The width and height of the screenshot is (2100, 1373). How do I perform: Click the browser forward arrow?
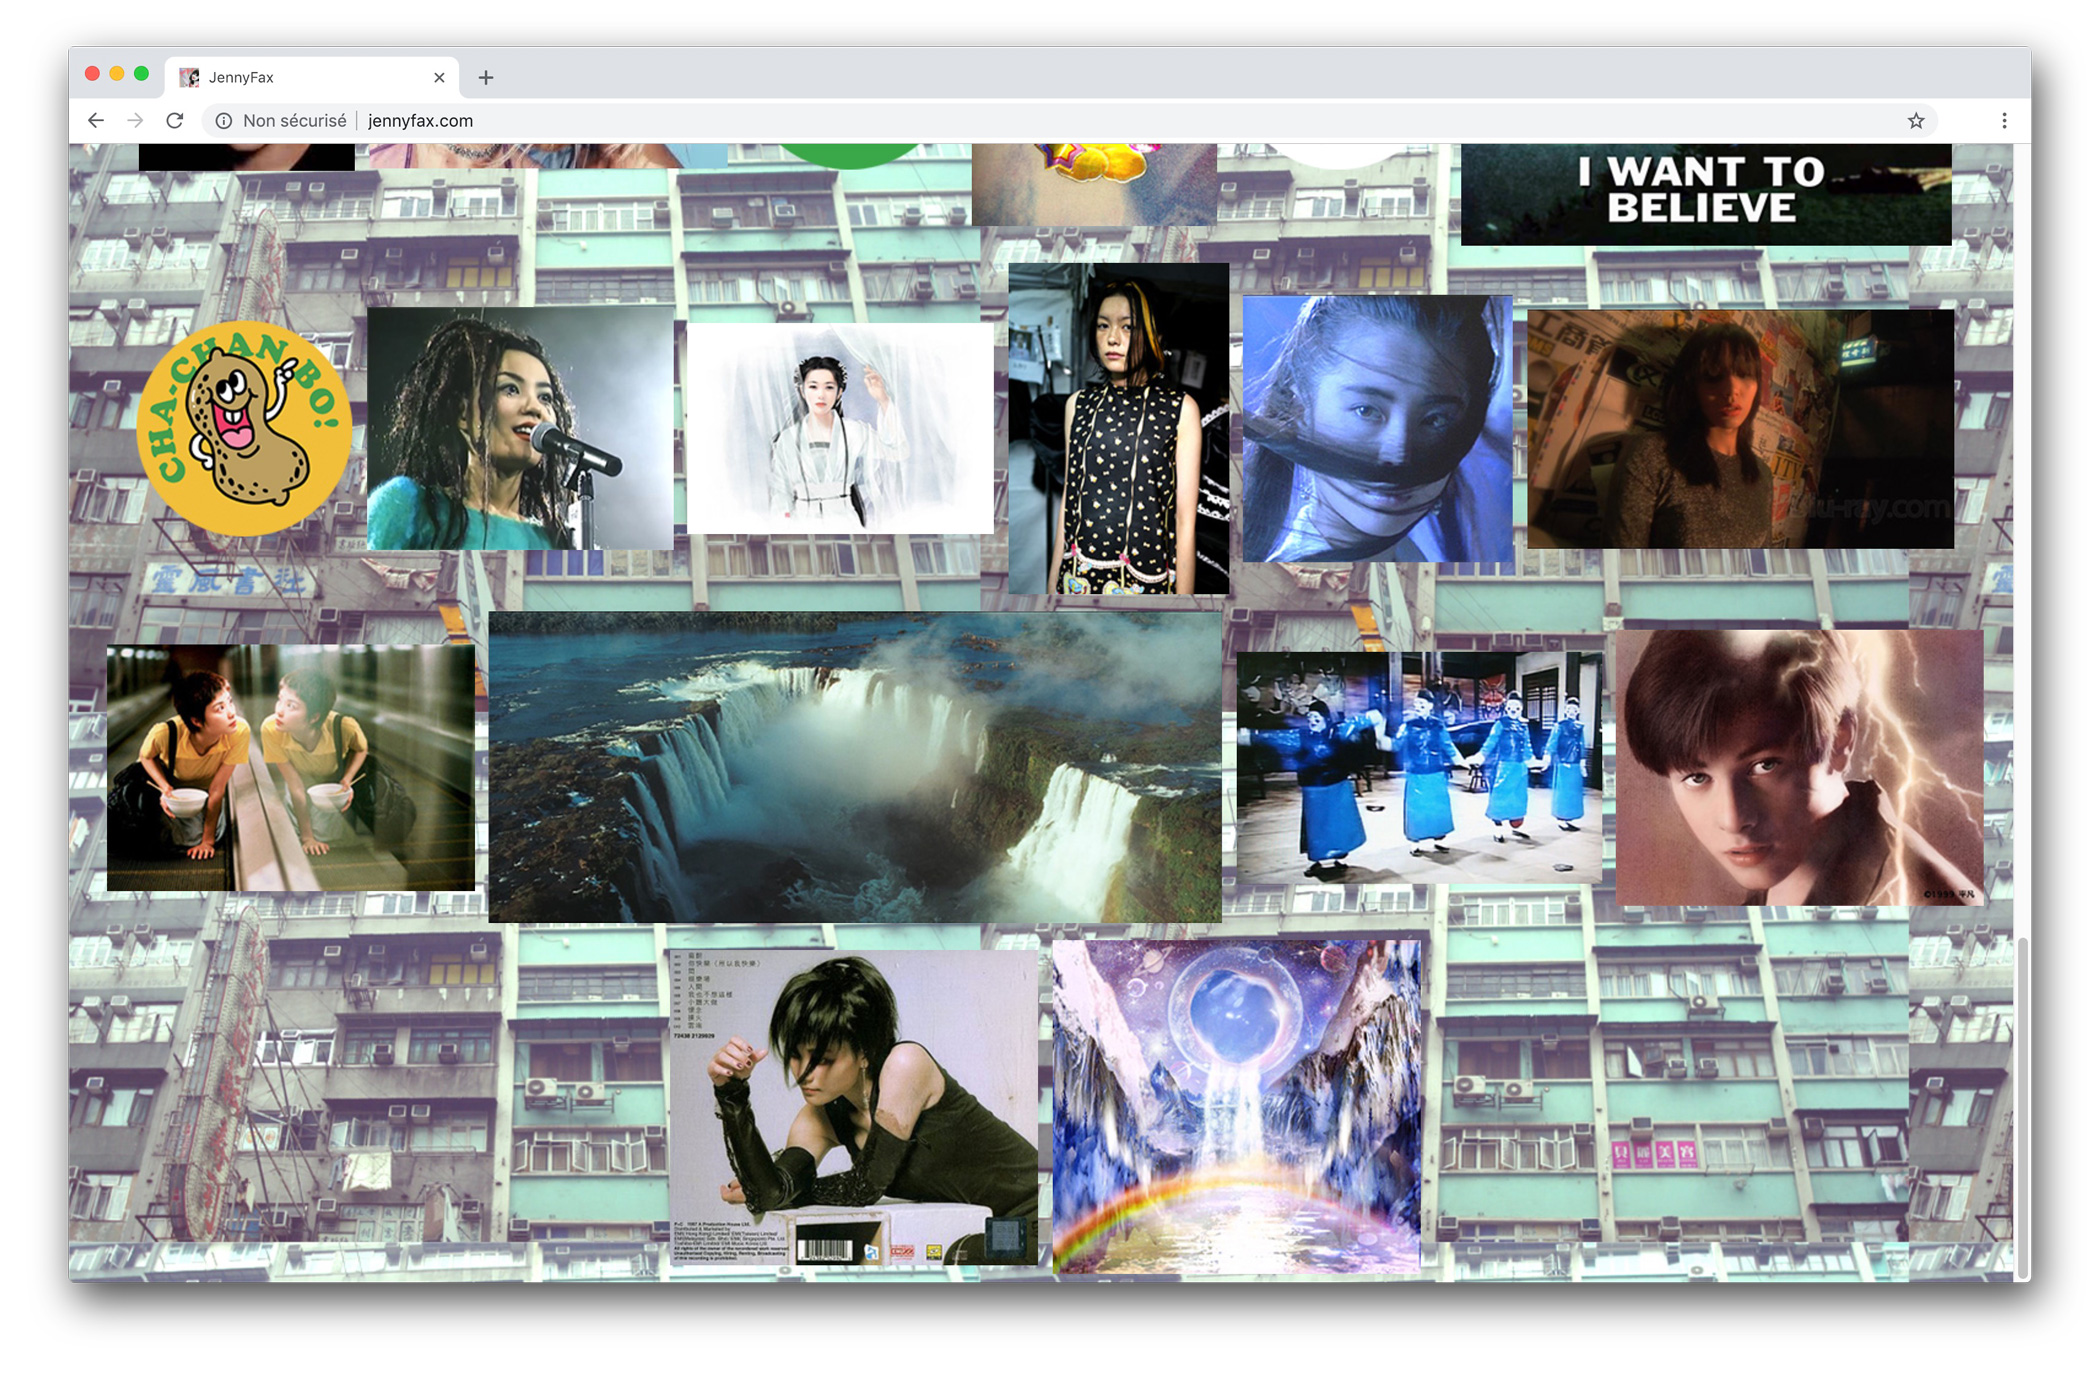pyautogui.click(x=135, y=121)
